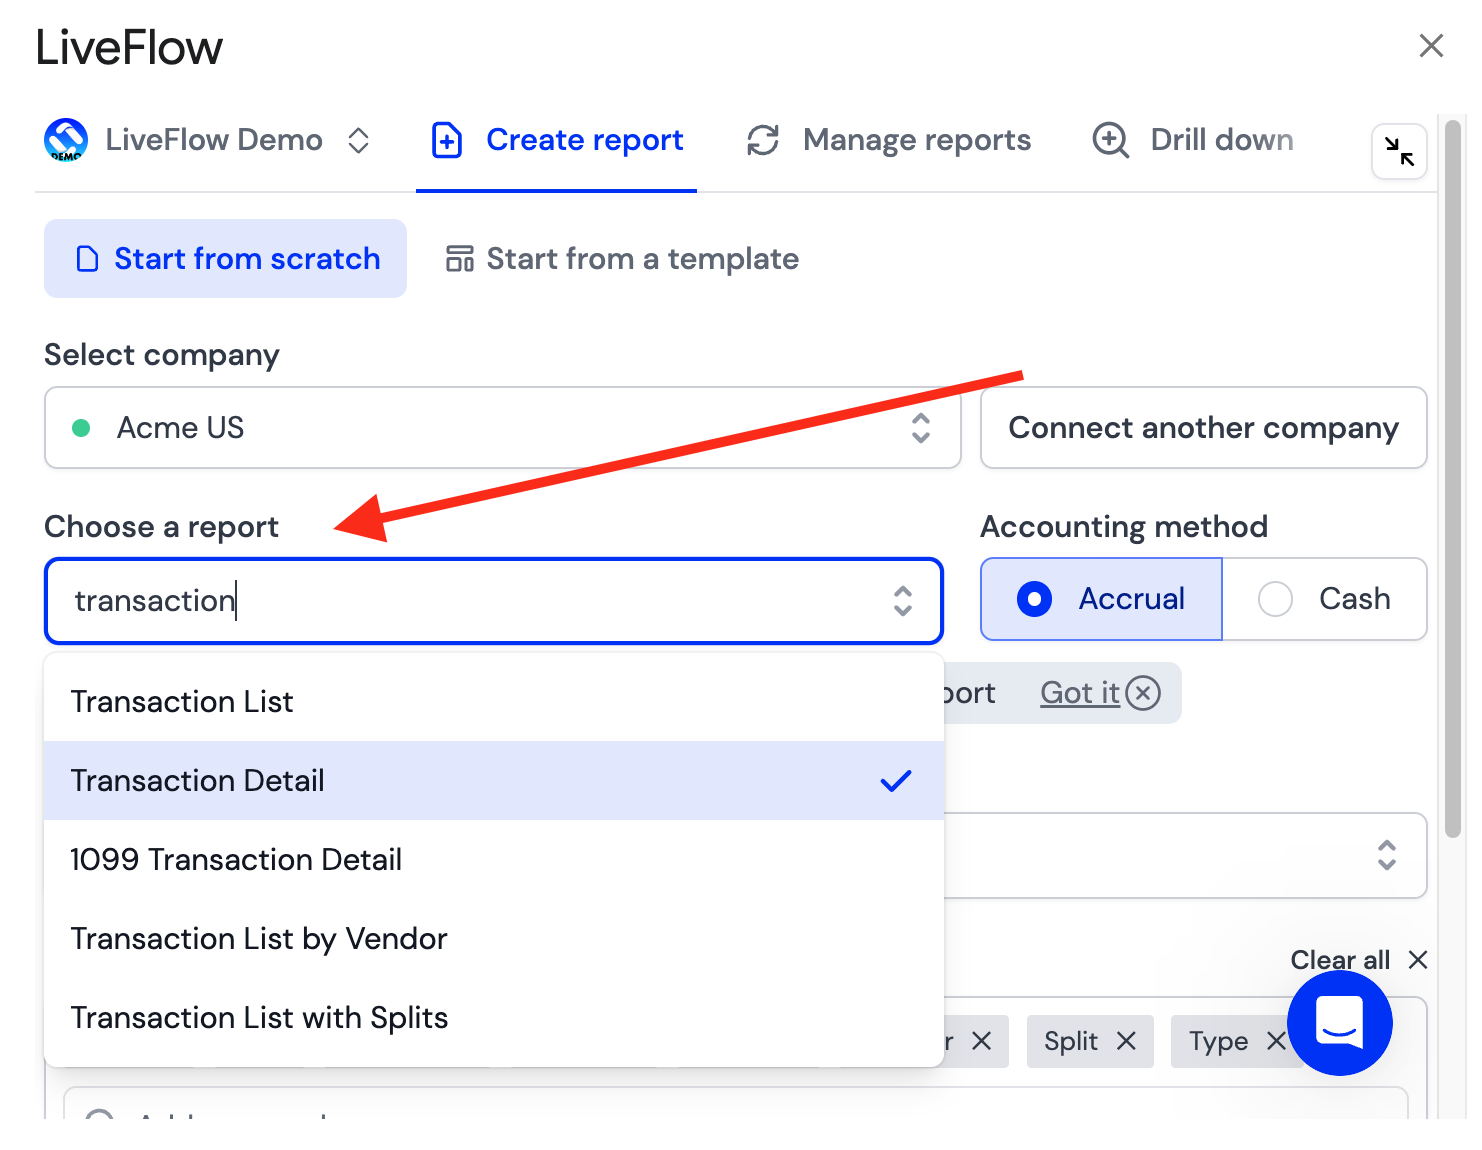Choose Transaction List by Vendor
Screen dimensions: 1482x1150
pos(494,939)
